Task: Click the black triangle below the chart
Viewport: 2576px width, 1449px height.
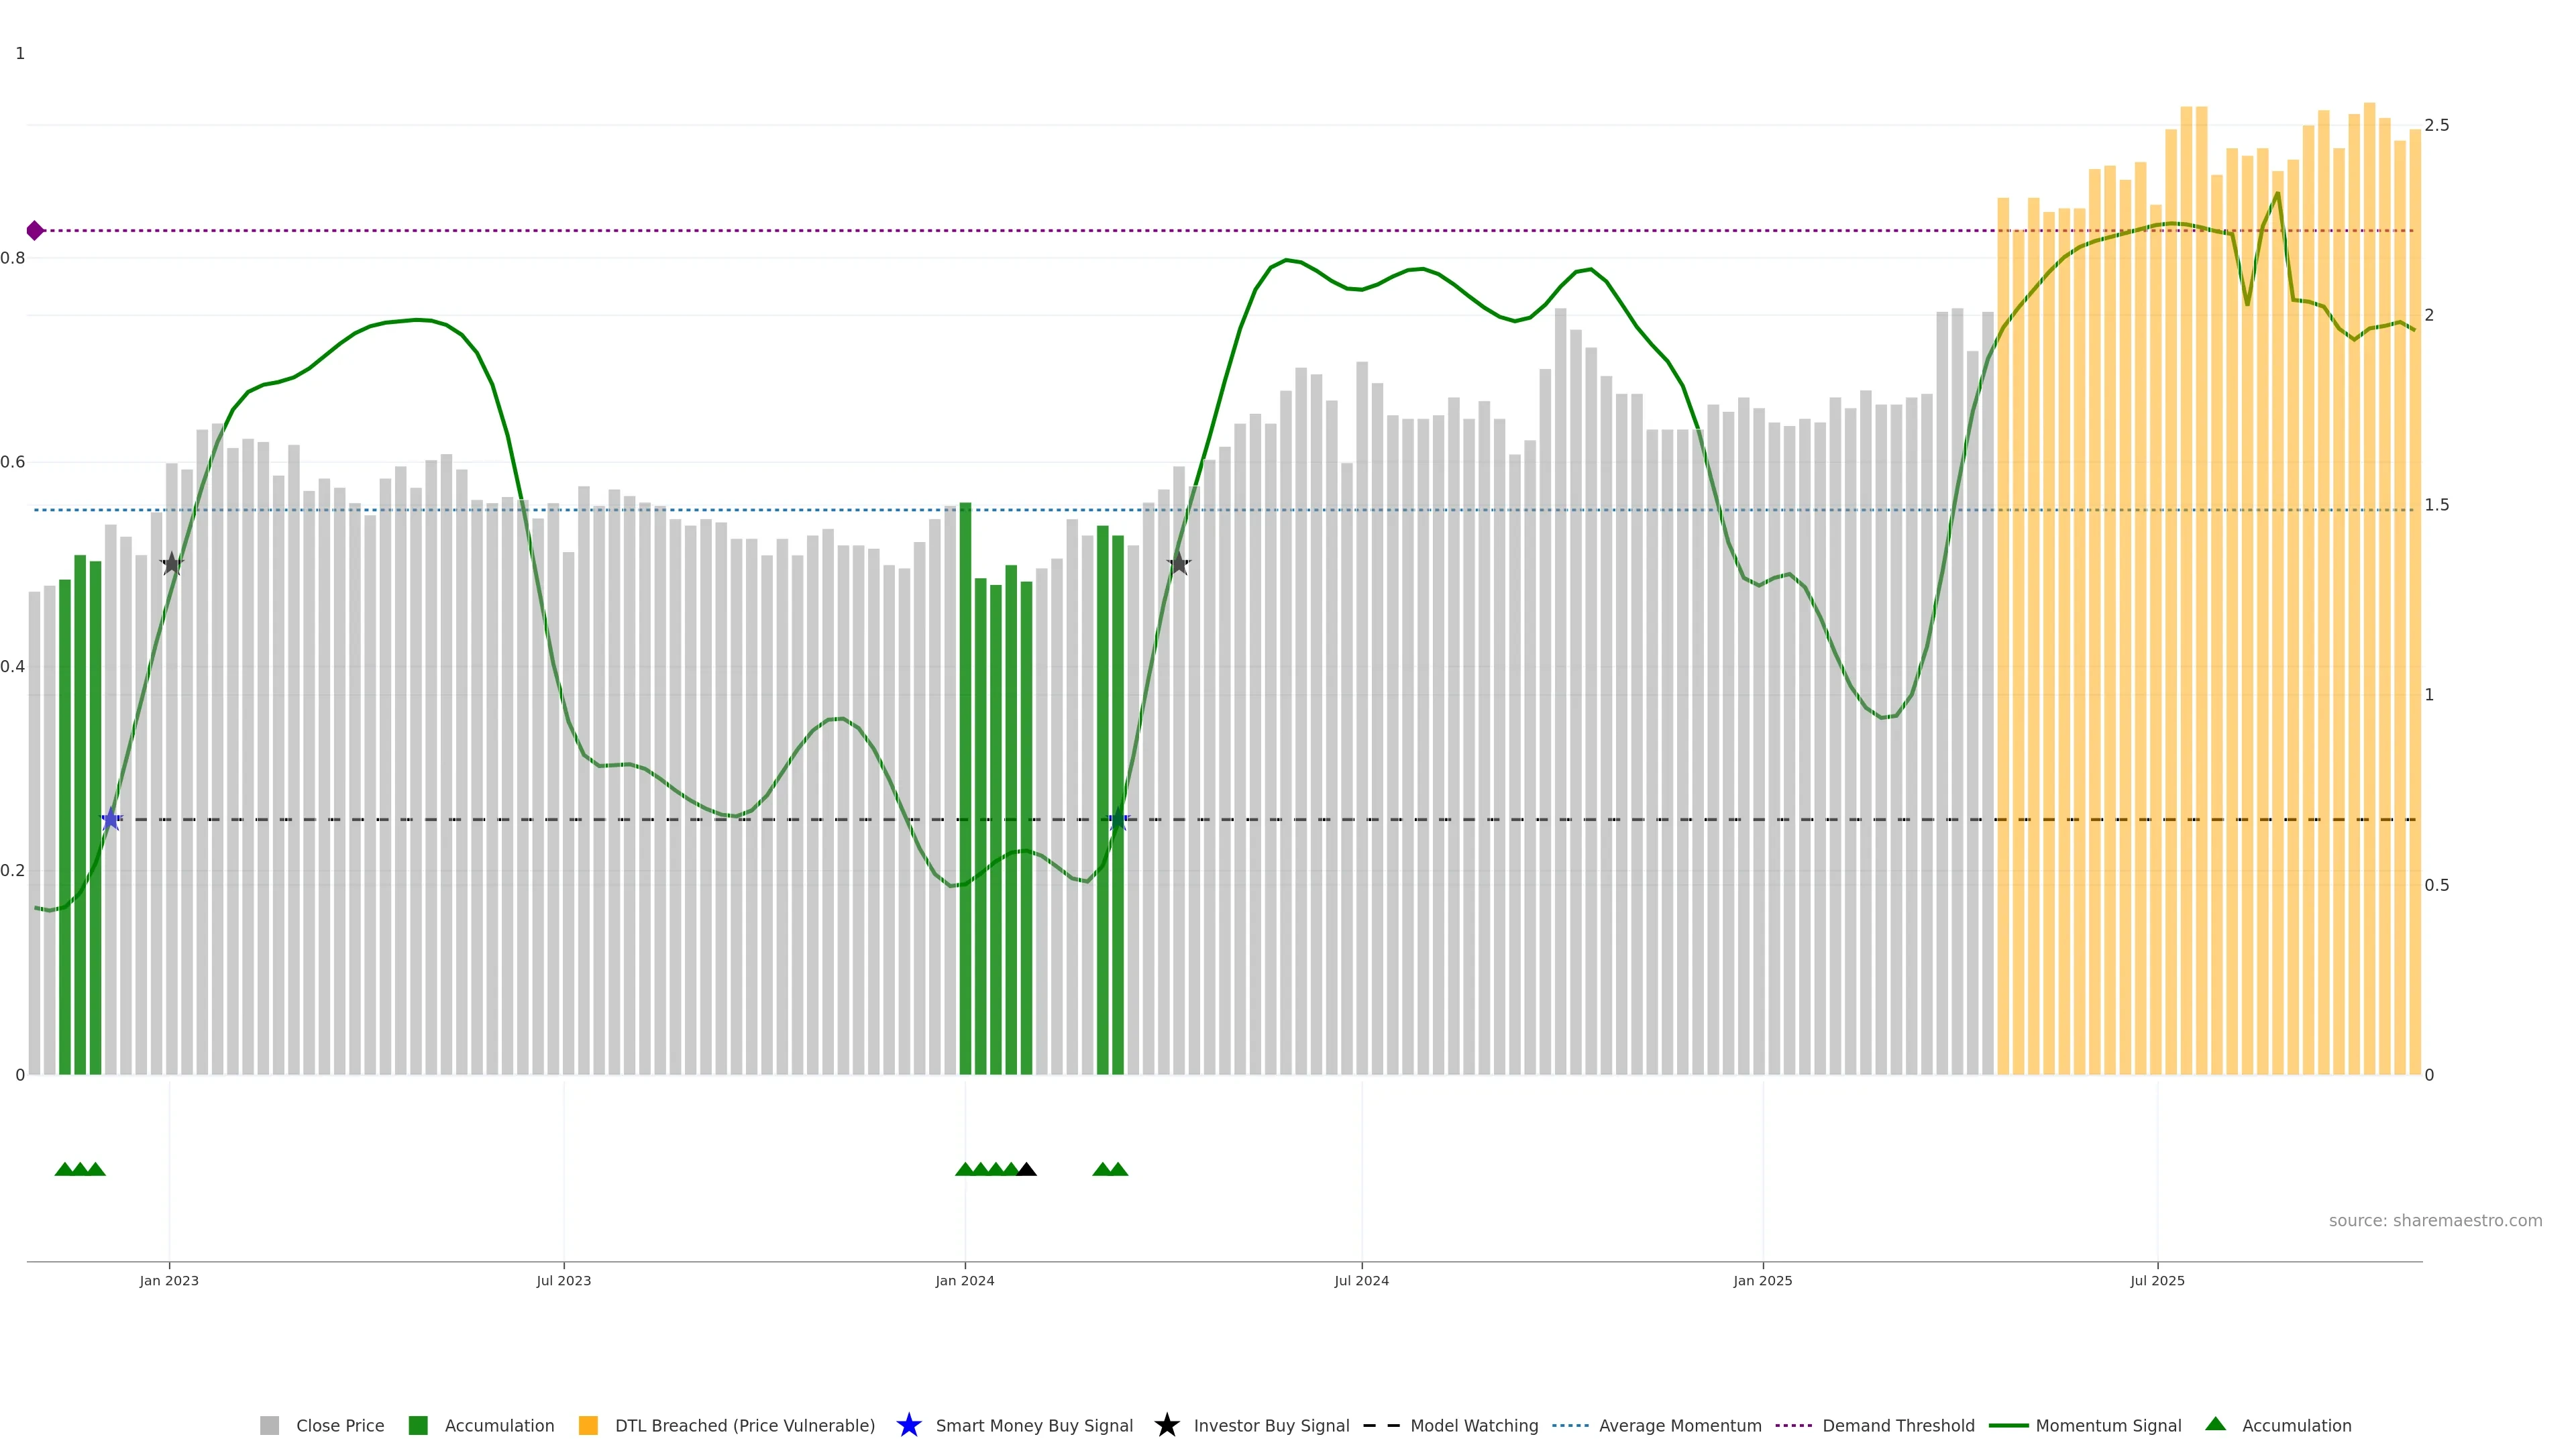Action: 1026,1169
